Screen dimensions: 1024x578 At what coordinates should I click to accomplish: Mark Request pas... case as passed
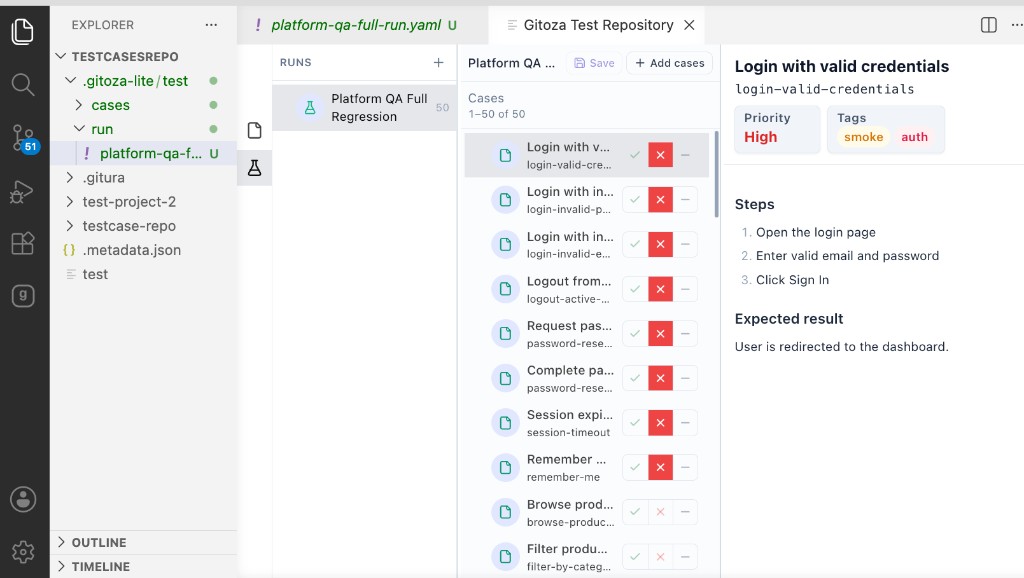pyautogui.click(x=635, y=334)
